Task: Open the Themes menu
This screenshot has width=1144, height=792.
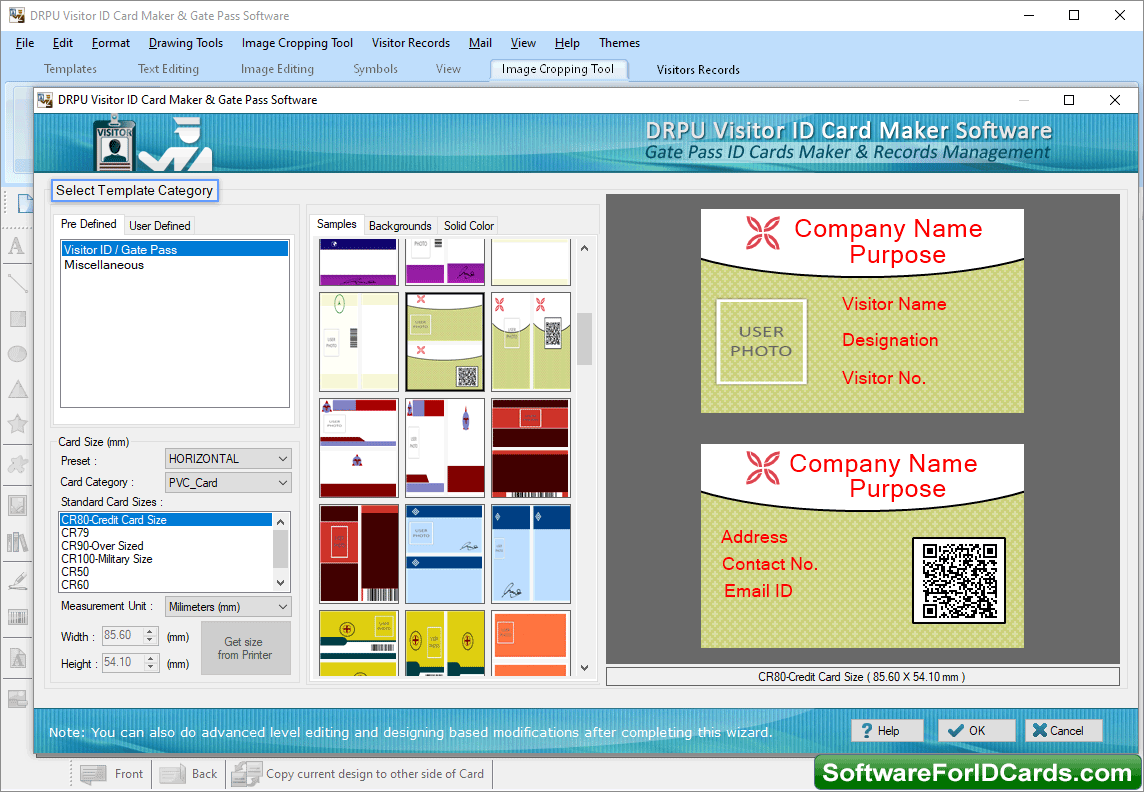Action: pos(619,43)
